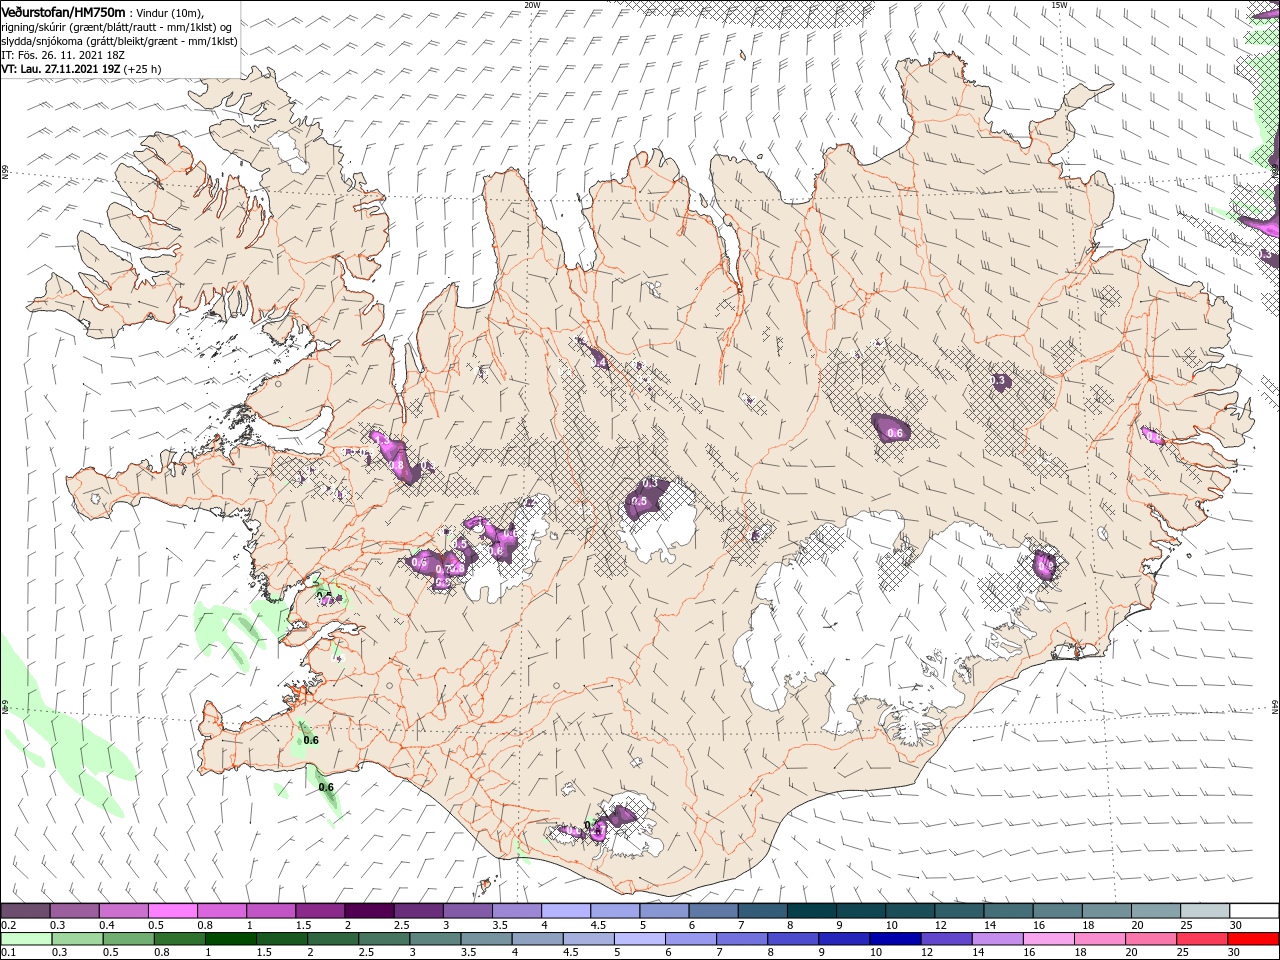Click the darkest green bottom-row swatch starting at 1
Viewport: 1280px width, 960px height.
click(x=230, y=939)
